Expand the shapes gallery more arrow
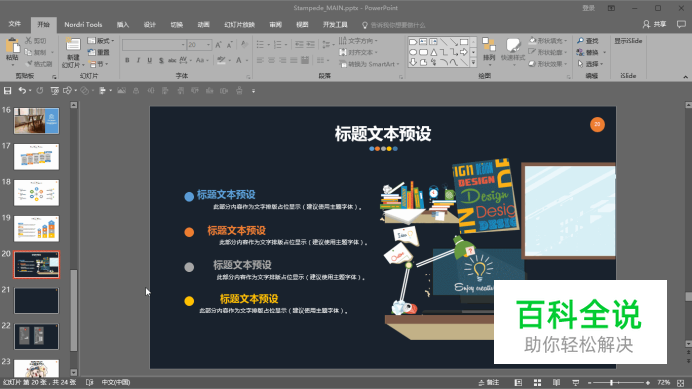 (x=473, y=63)
